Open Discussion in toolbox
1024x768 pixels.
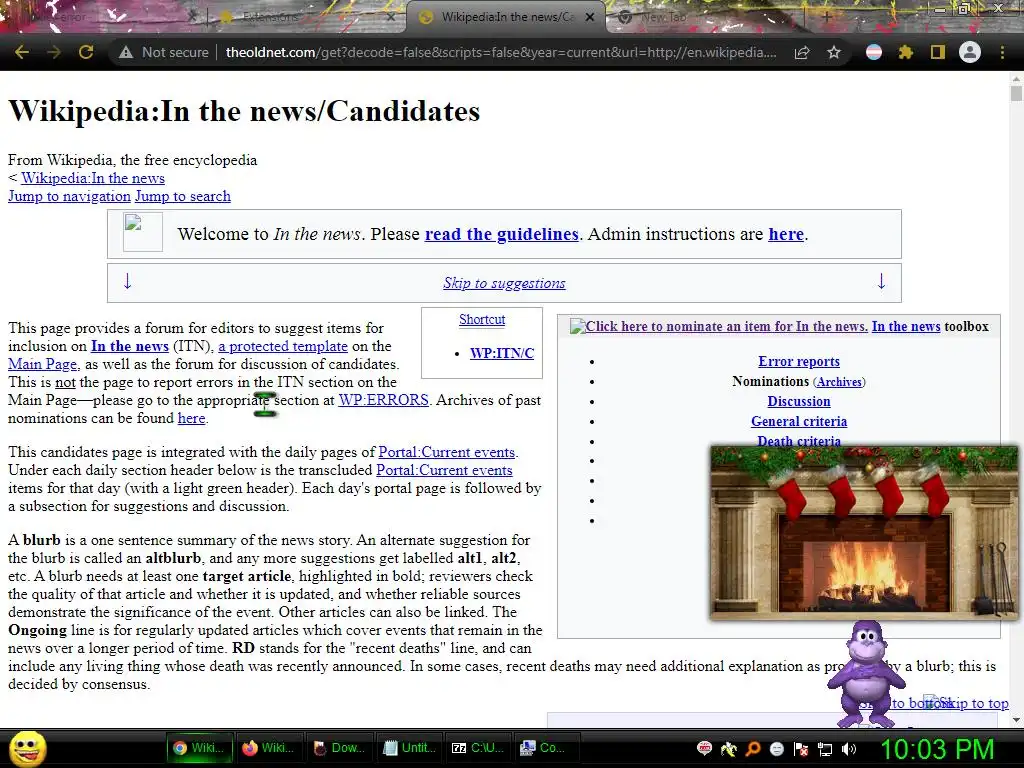(x=799, y=401)
